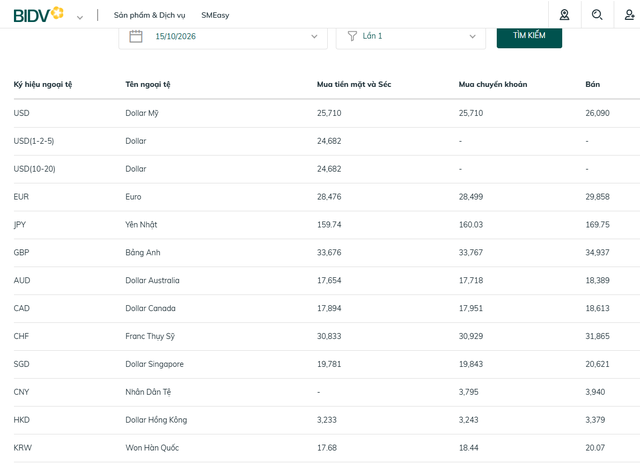Viewport: 640px width, 465px height.
Task: Expand the Lần 1 dropdown arrow
Action: coord(472,36)
